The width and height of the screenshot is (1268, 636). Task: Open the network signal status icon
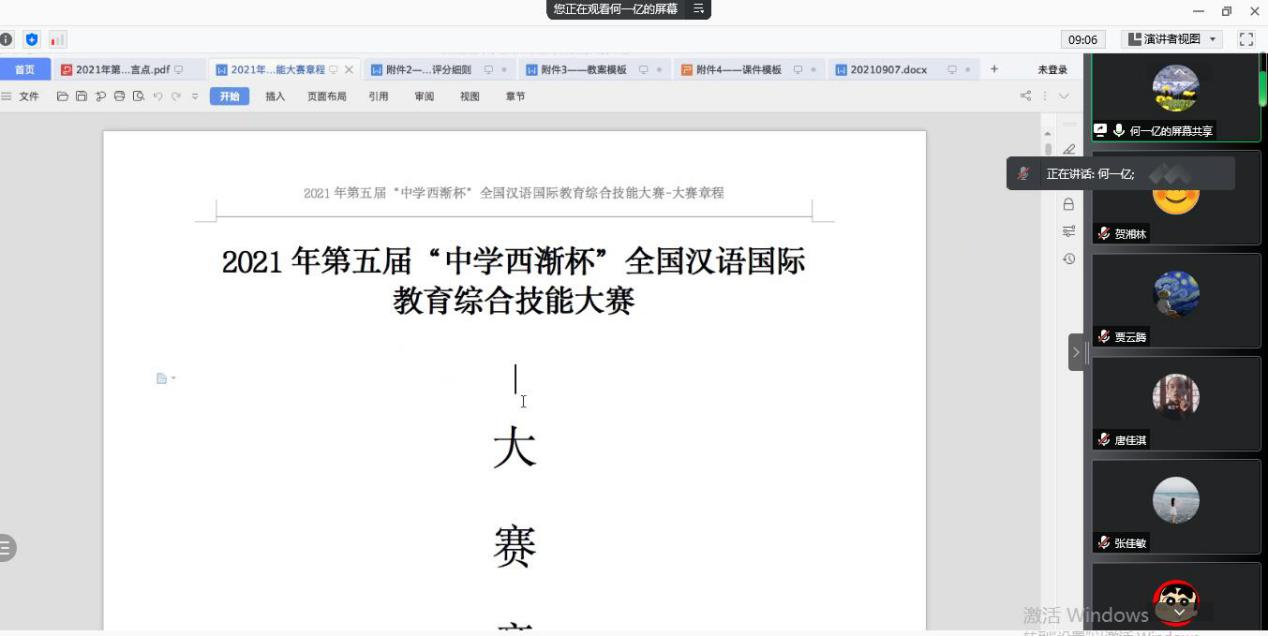point(57,40)
